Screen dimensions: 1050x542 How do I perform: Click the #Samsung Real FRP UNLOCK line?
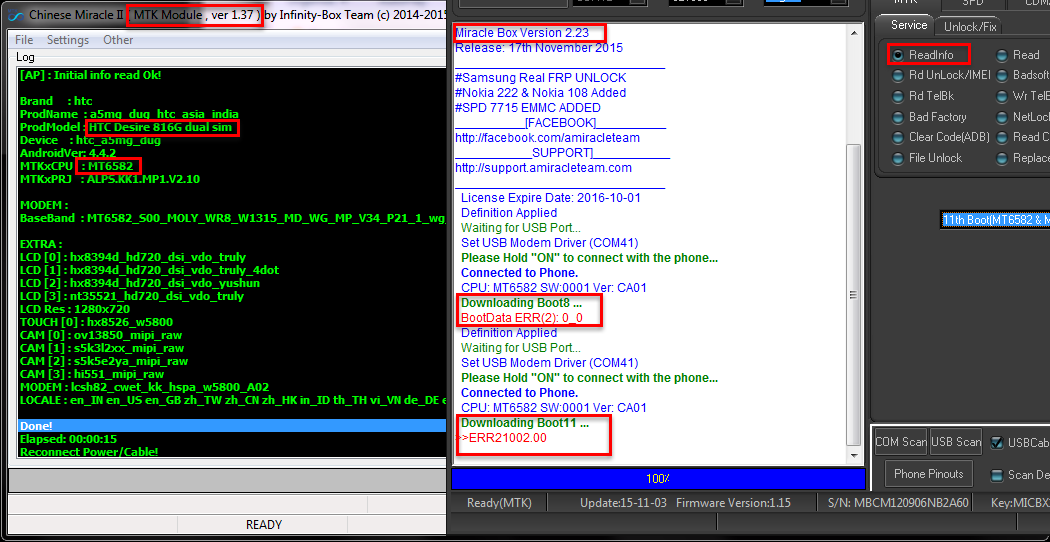click(x=540, y=78)
